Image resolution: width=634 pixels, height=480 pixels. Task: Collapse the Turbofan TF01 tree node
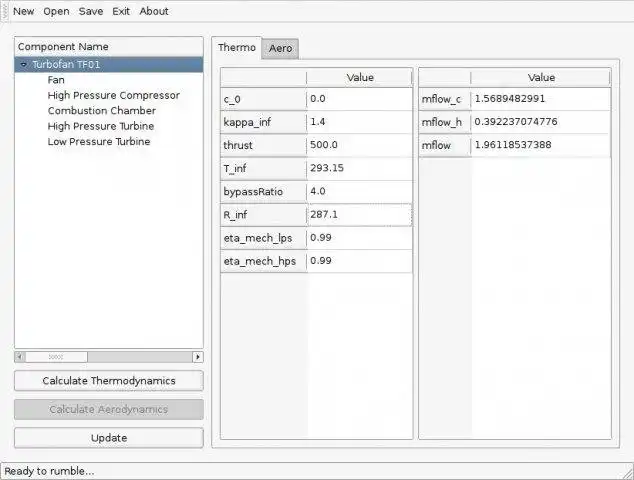point(23,65)
